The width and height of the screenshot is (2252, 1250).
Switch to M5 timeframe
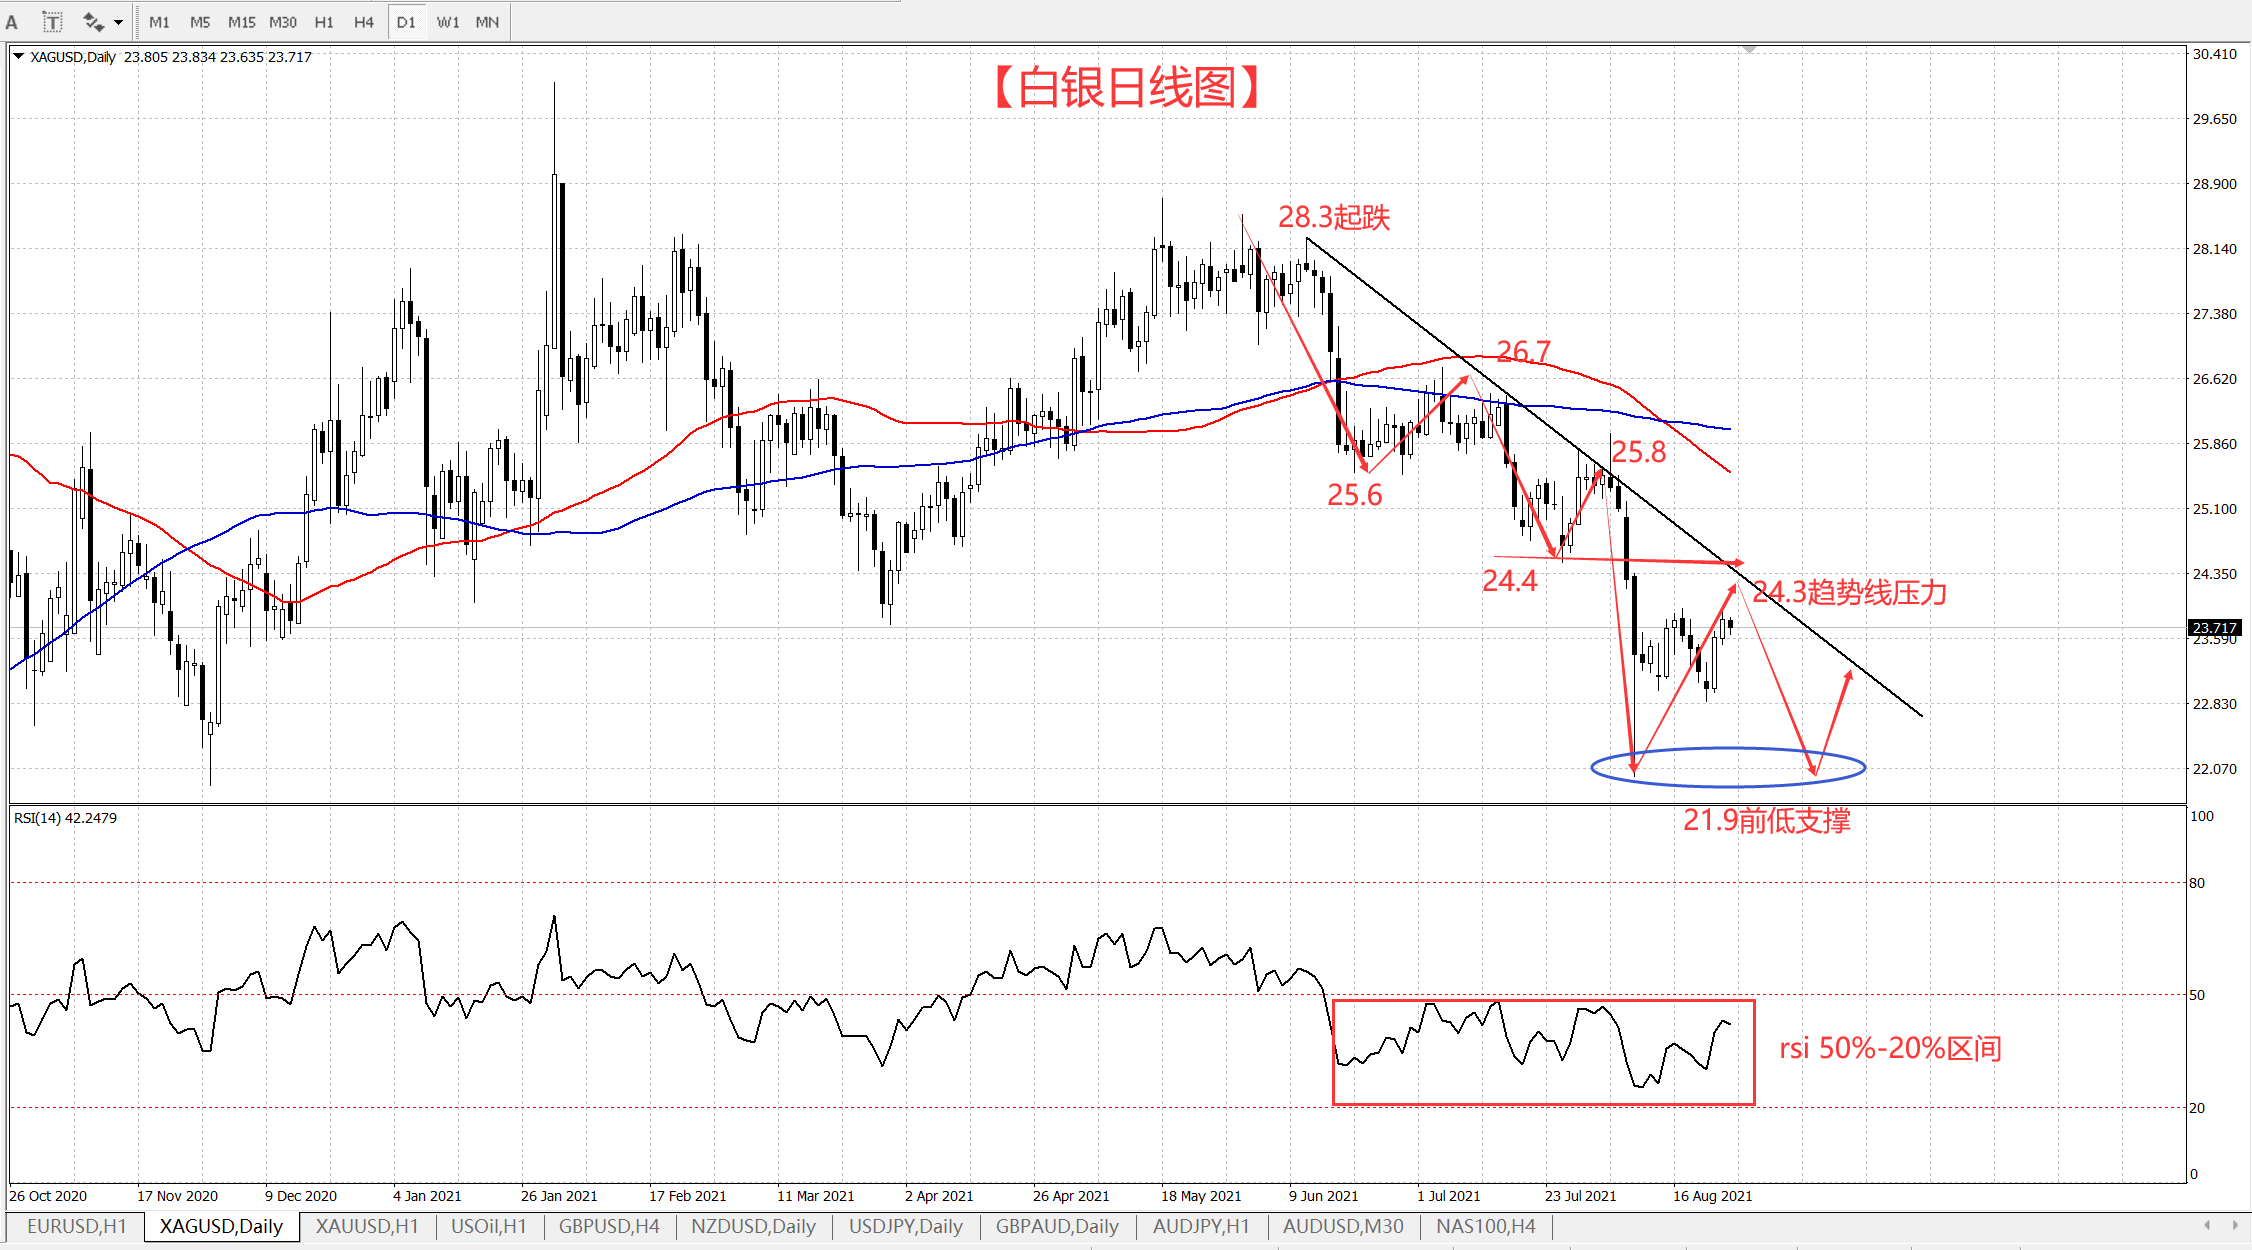pyautogui.click(x=200, y=22)
